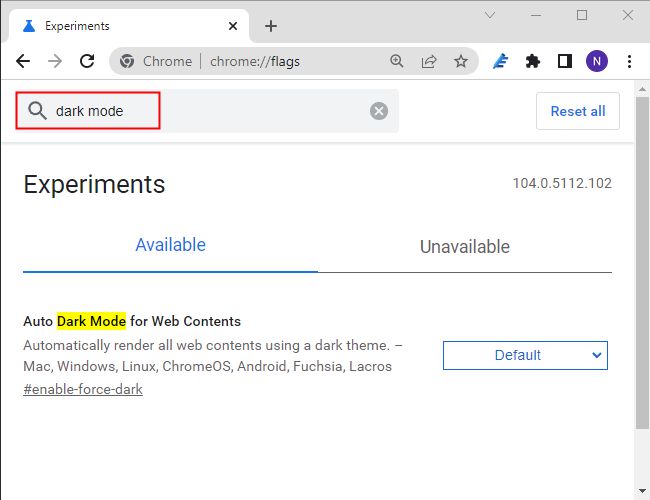Viewport: 650px width, 500px height.
Task: Go back to the previous page
Action: (x=23, y=61)
